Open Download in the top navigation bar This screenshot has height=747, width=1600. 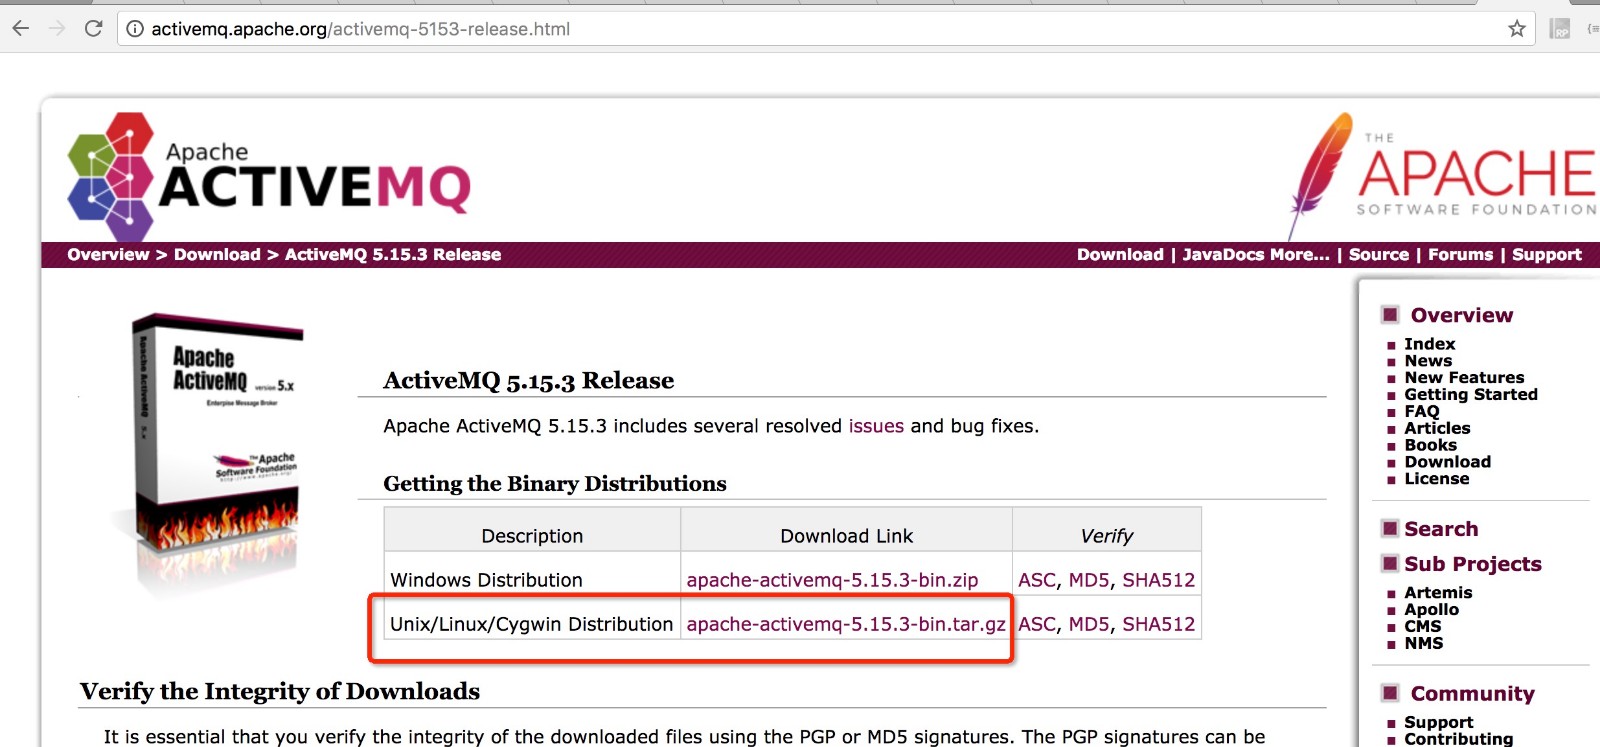1120,254
